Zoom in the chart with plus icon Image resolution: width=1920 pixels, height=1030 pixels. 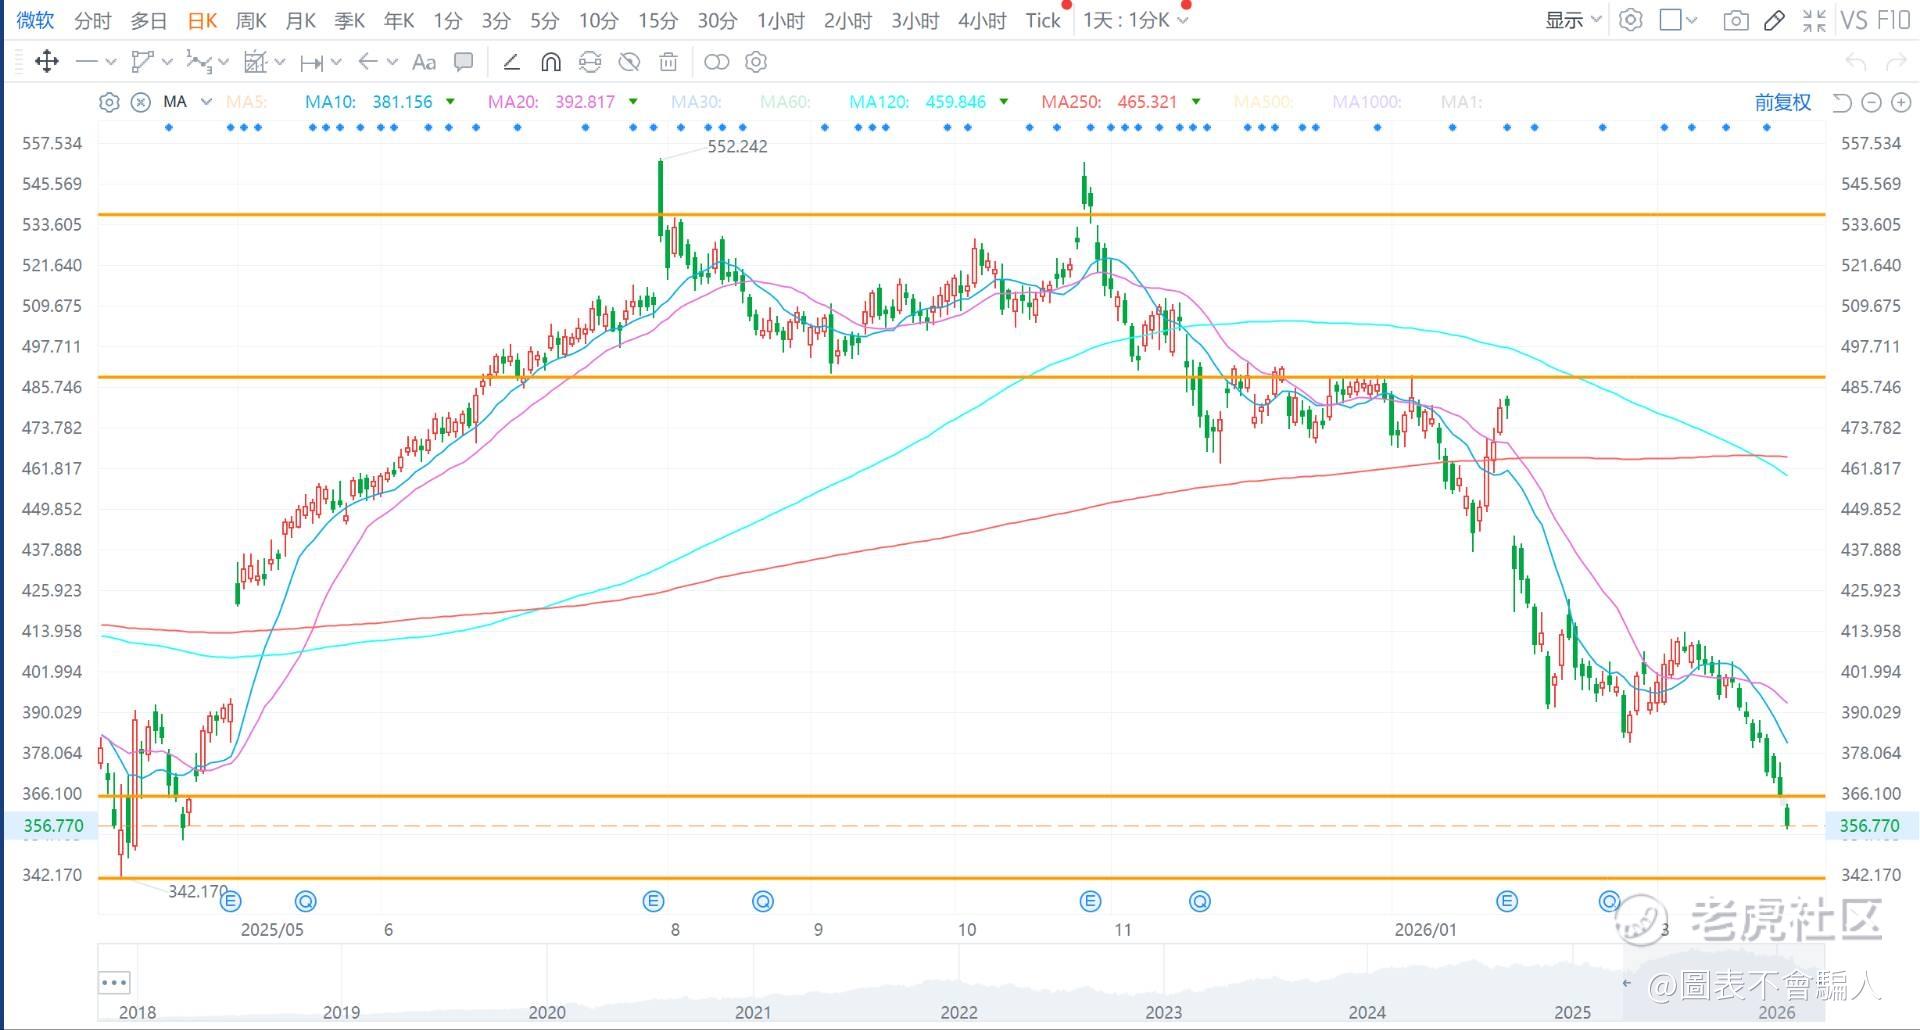coord(1901,102)
